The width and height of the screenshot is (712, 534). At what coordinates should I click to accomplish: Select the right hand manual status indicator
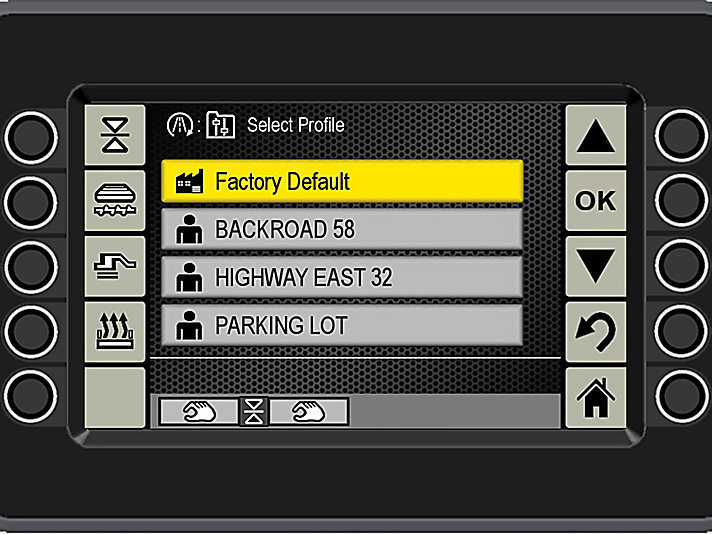pos(309,412)
